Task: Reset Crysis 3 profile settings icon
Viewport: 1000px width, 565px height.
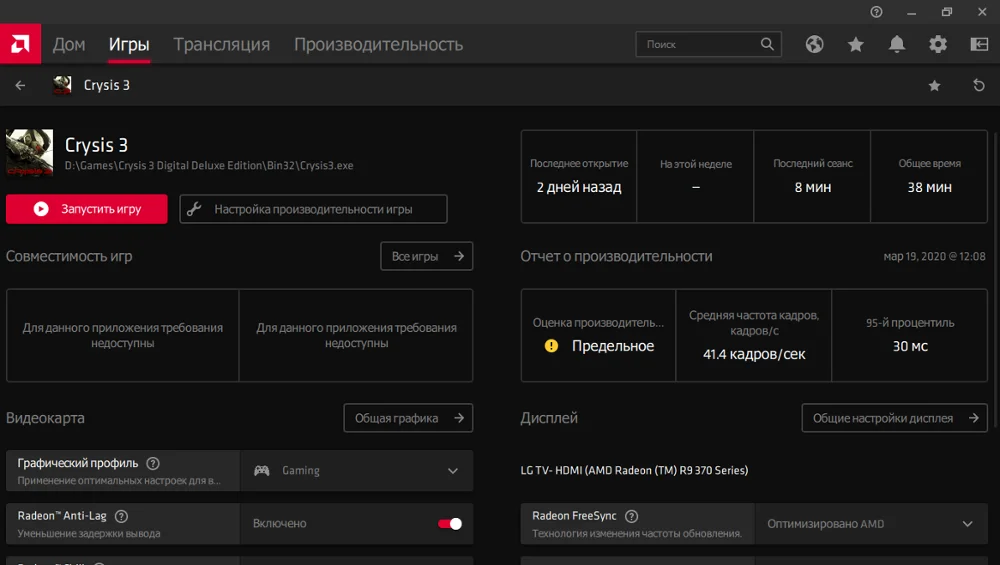Action: 979,85
